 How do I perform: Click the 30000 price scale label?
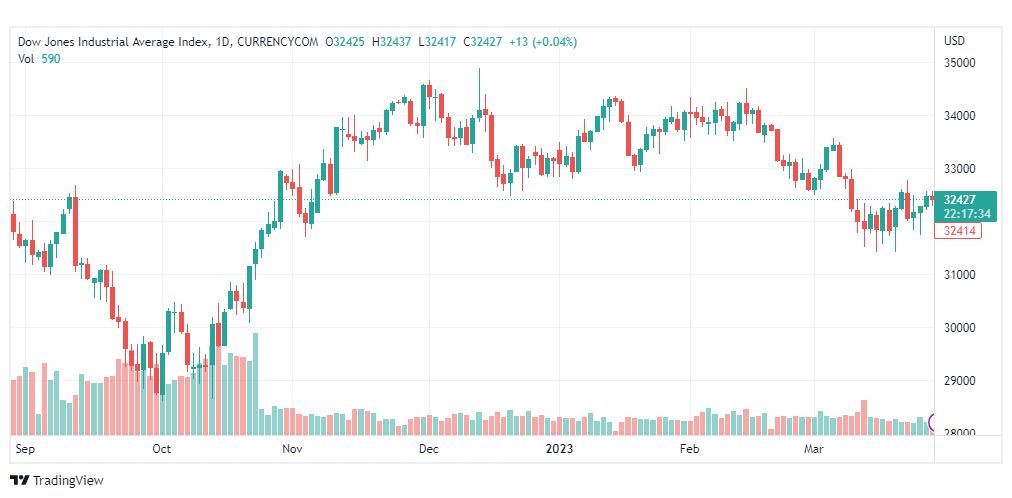[x=958, y=328]
